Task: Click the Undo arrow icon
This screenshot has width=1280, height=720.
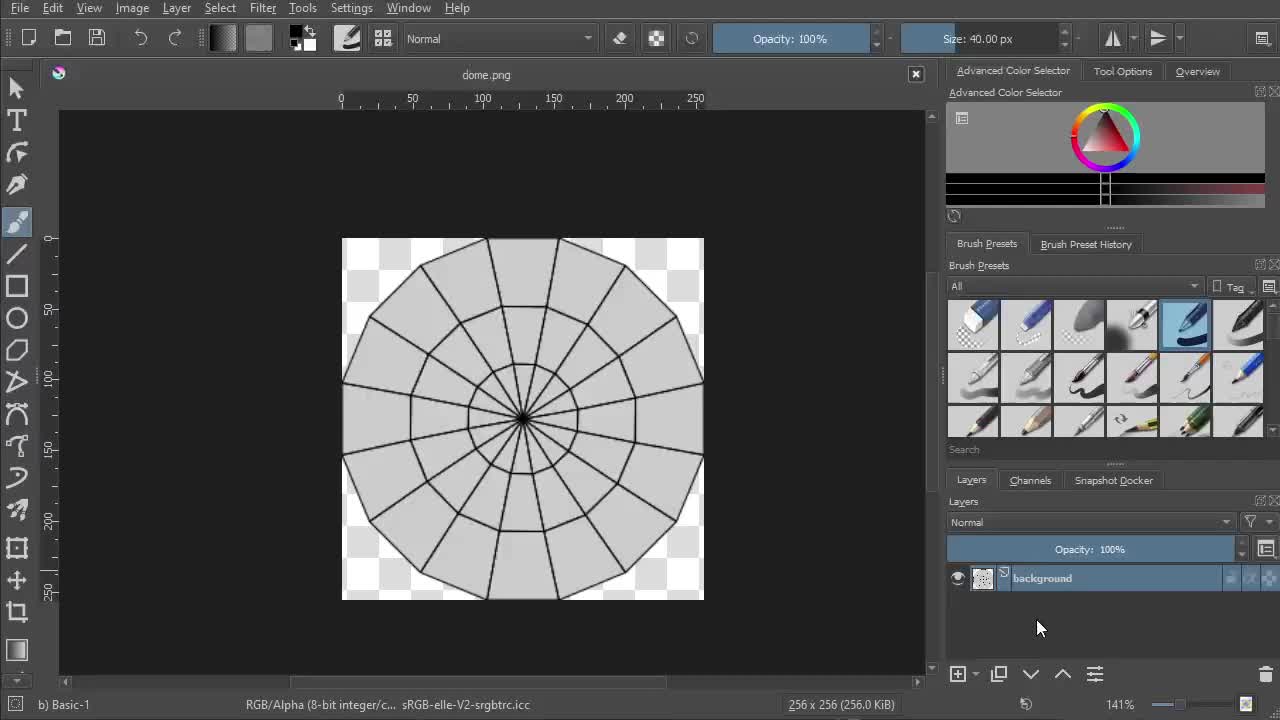Action: click(141, 39)
